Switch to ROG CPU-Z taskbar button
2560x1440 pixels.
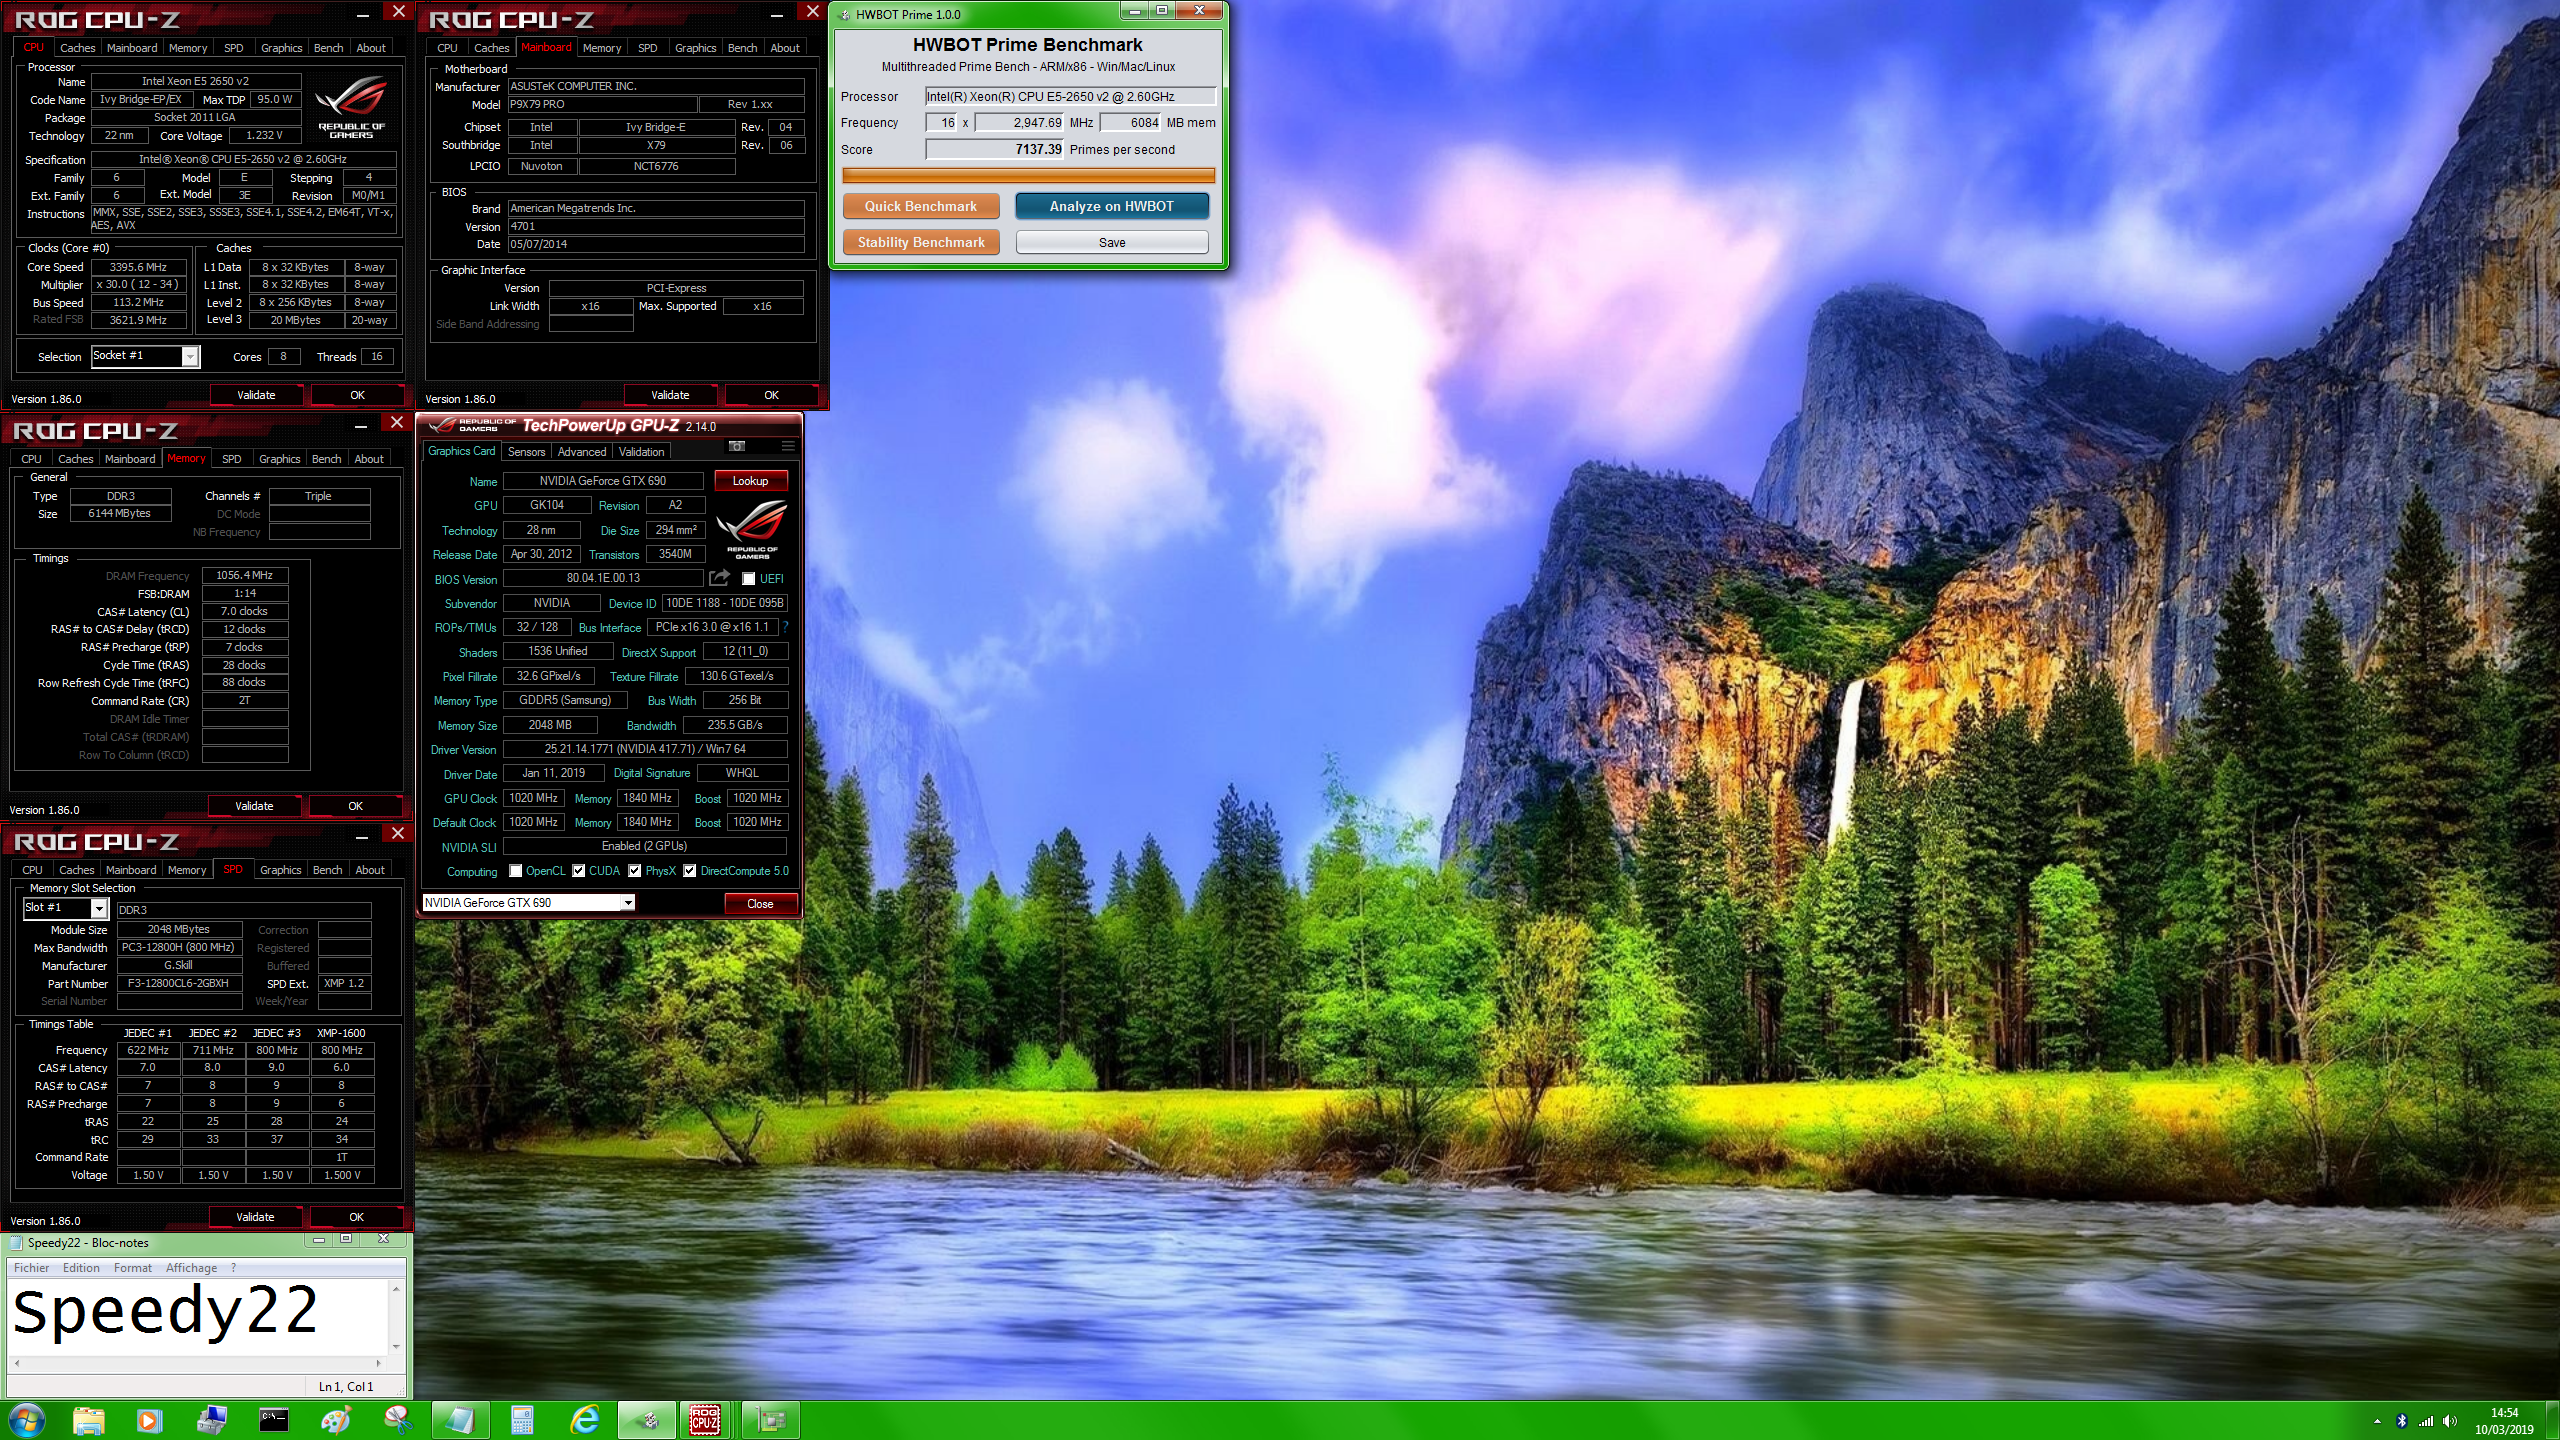click(x=705, y=1420)
